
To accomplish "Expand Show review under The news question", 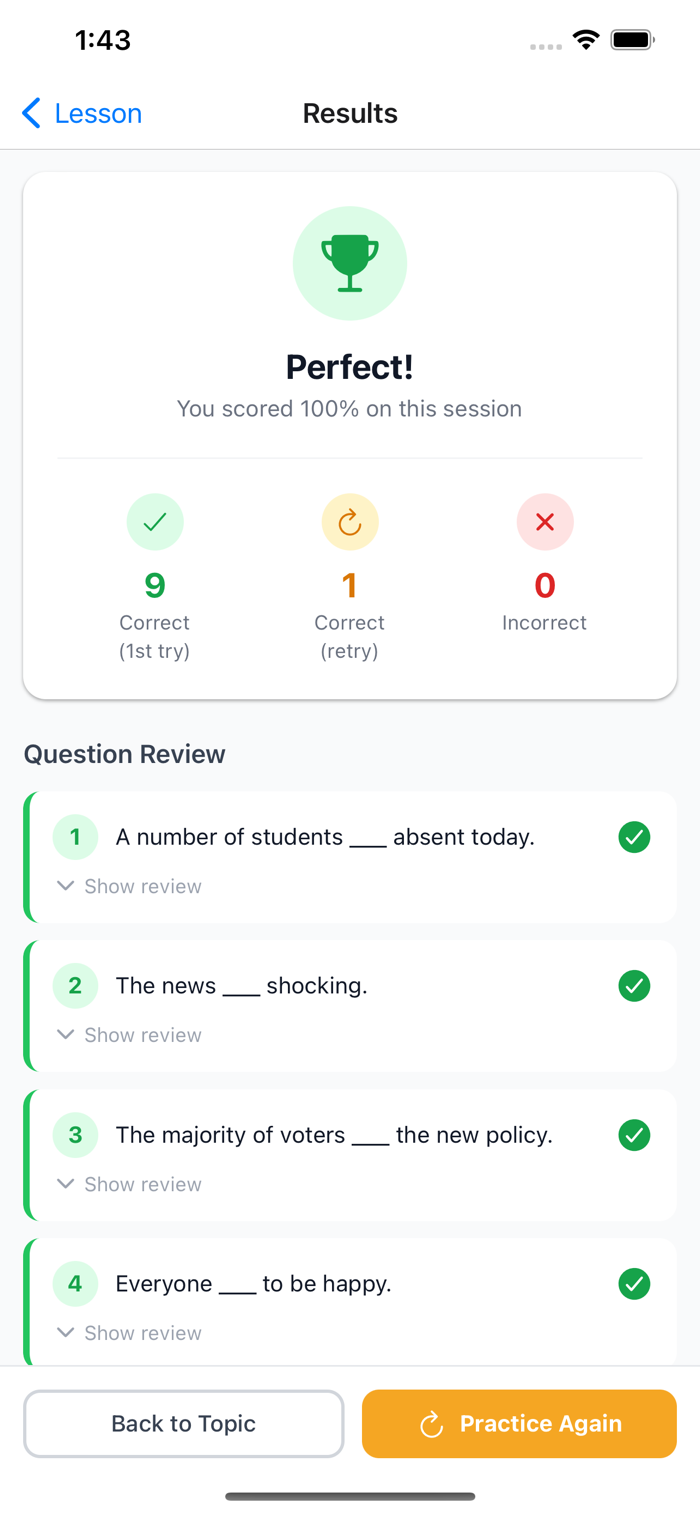I will click(x=130, y=1035).
